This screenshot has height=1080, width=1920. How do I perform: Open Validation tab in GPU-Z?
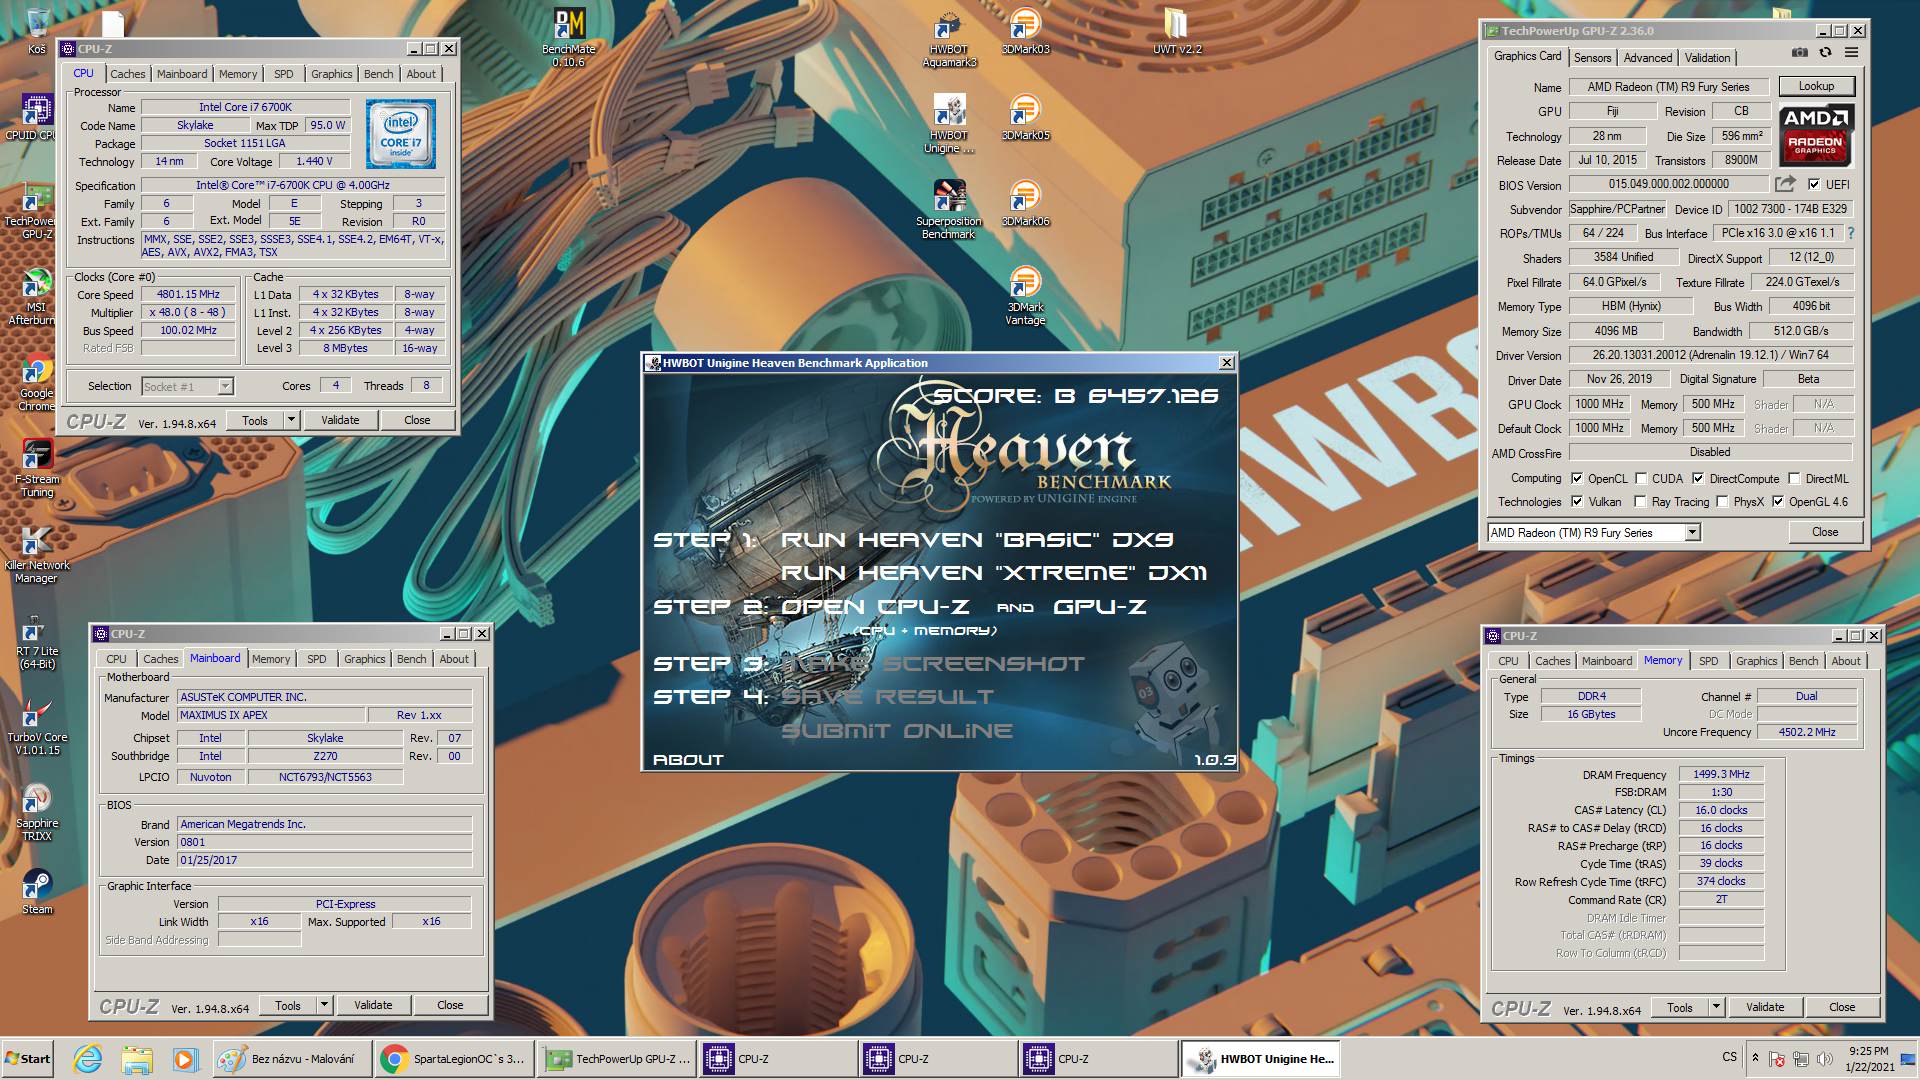1707,58
